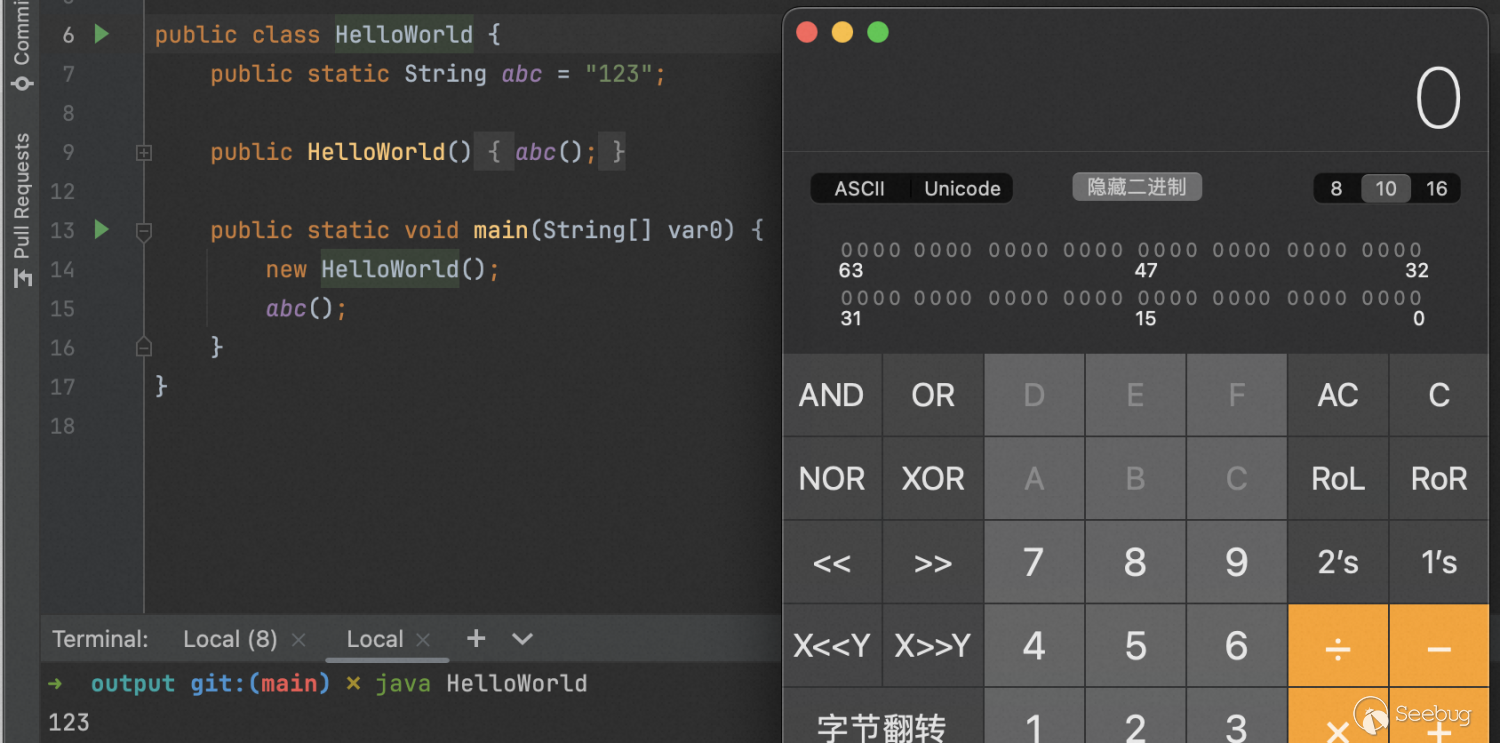
Task: Click the orange minus (−) key
Action: coord(1439,646)
